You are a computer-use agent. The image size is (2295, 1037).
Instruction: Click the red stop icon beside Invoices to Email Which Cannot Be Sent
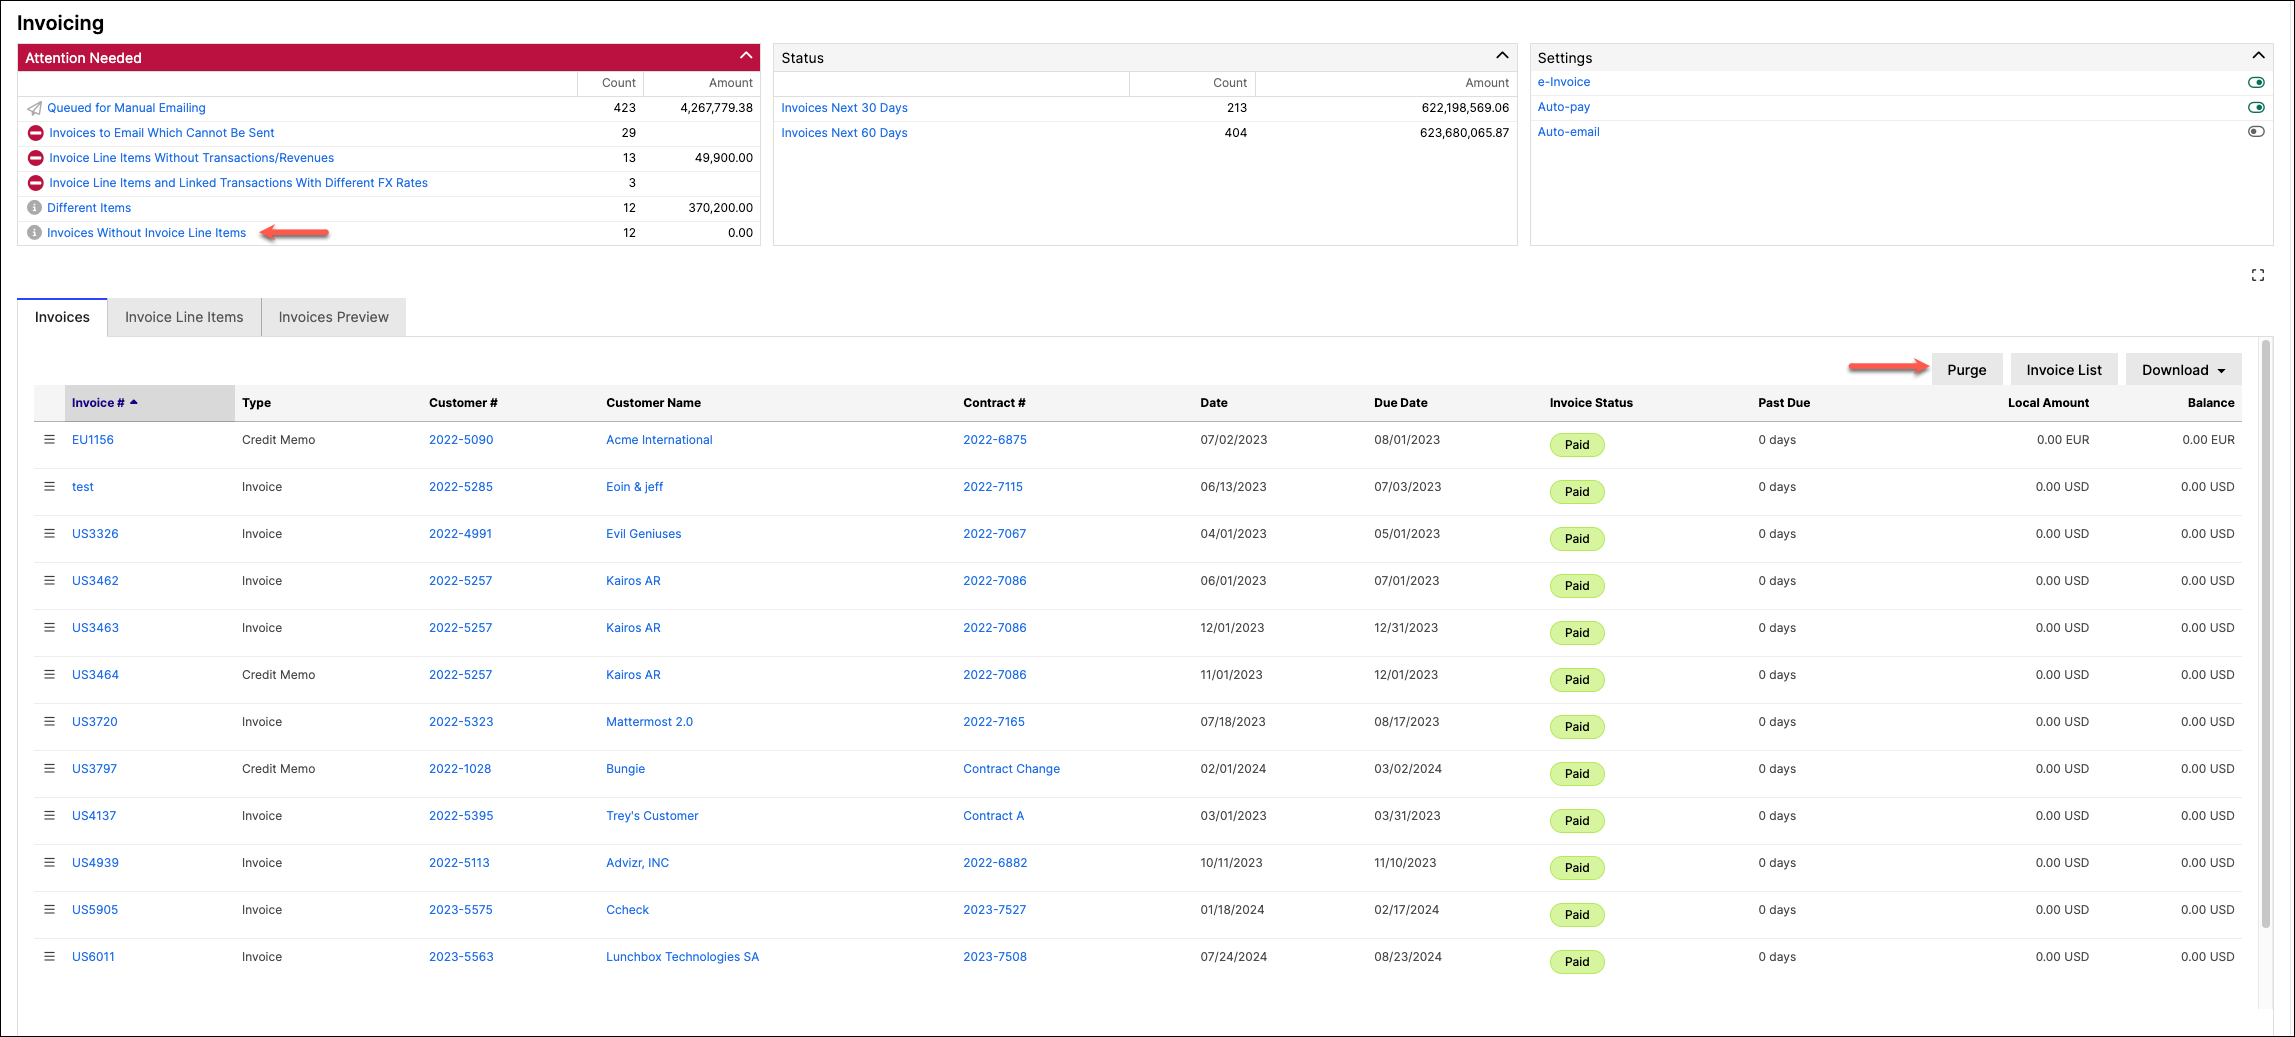tap(35, 133)
